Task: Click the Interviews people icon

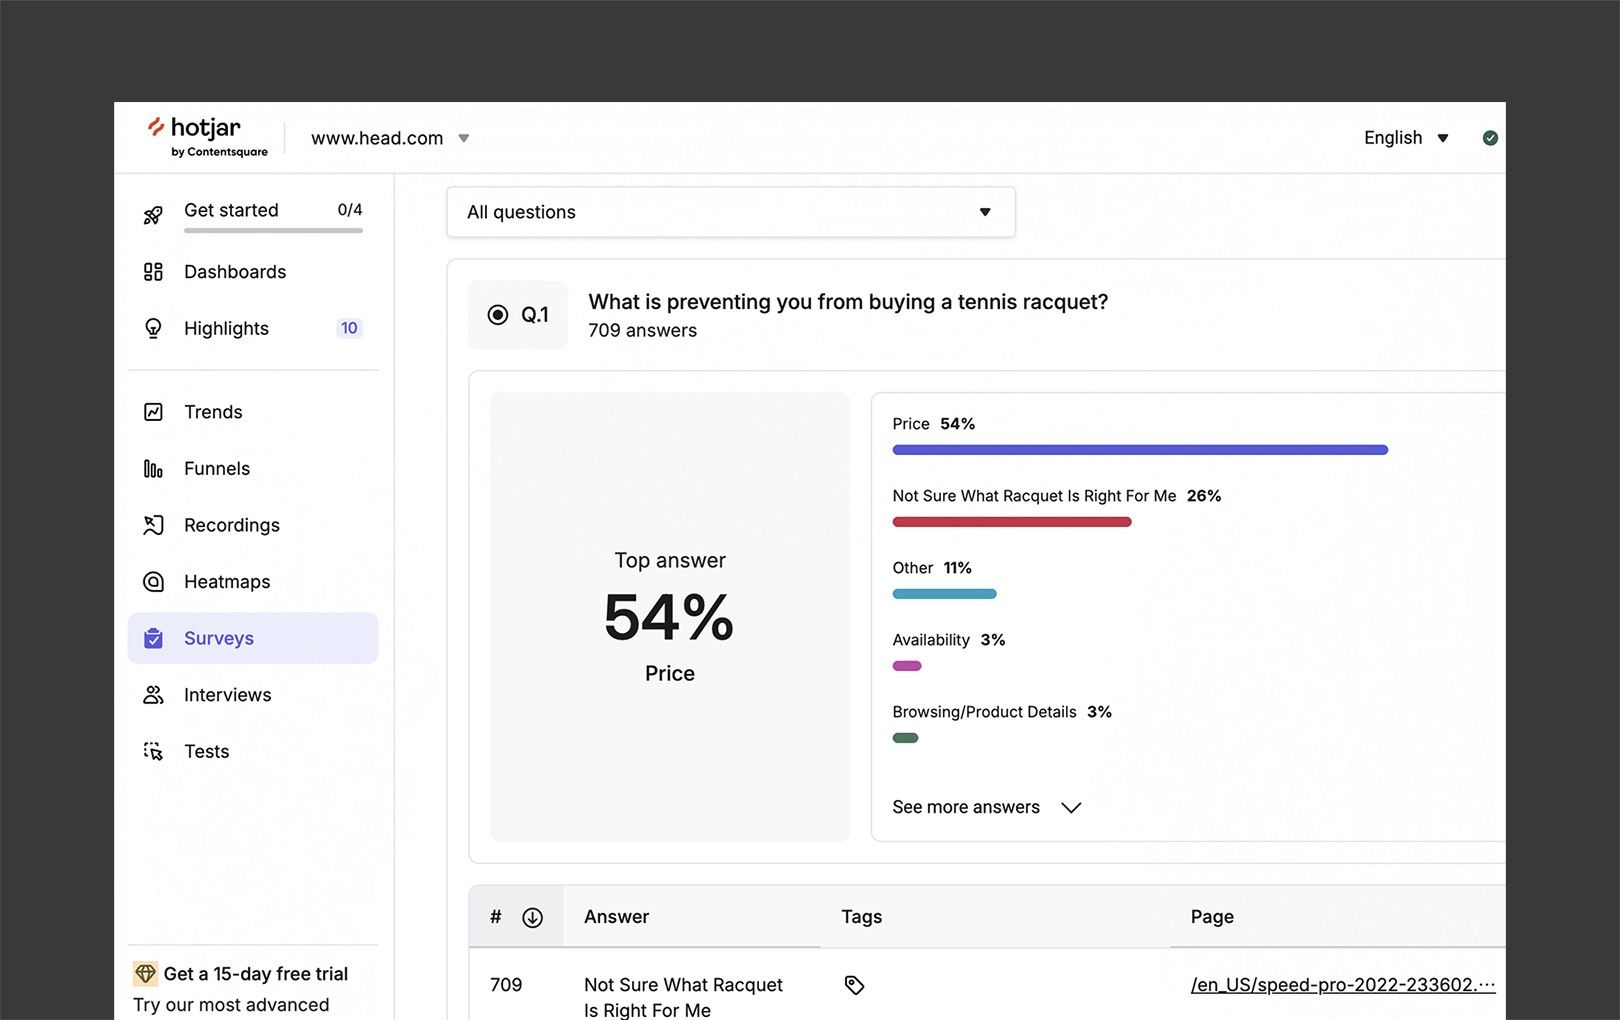Action: pyautogui.click(x=153, y=695)
